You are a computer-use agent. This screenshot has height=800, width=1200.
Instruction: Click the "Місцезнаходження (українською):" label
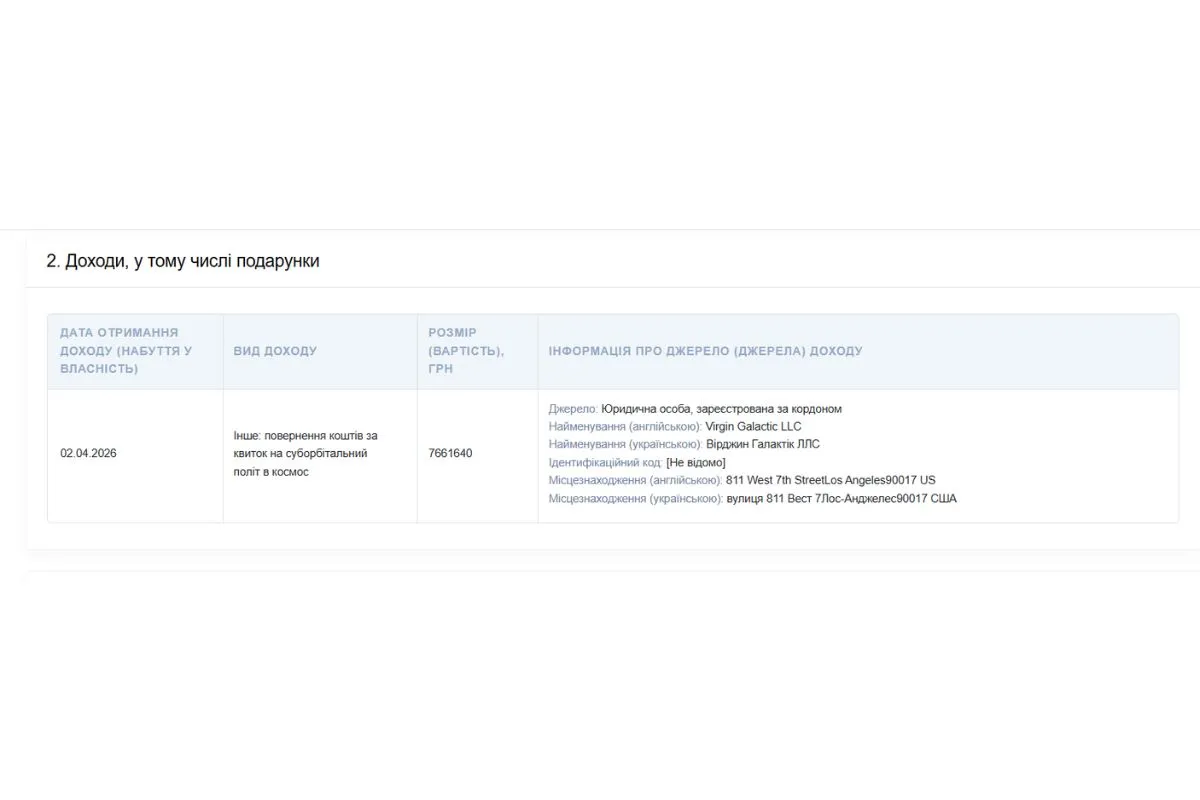[636, 498]
